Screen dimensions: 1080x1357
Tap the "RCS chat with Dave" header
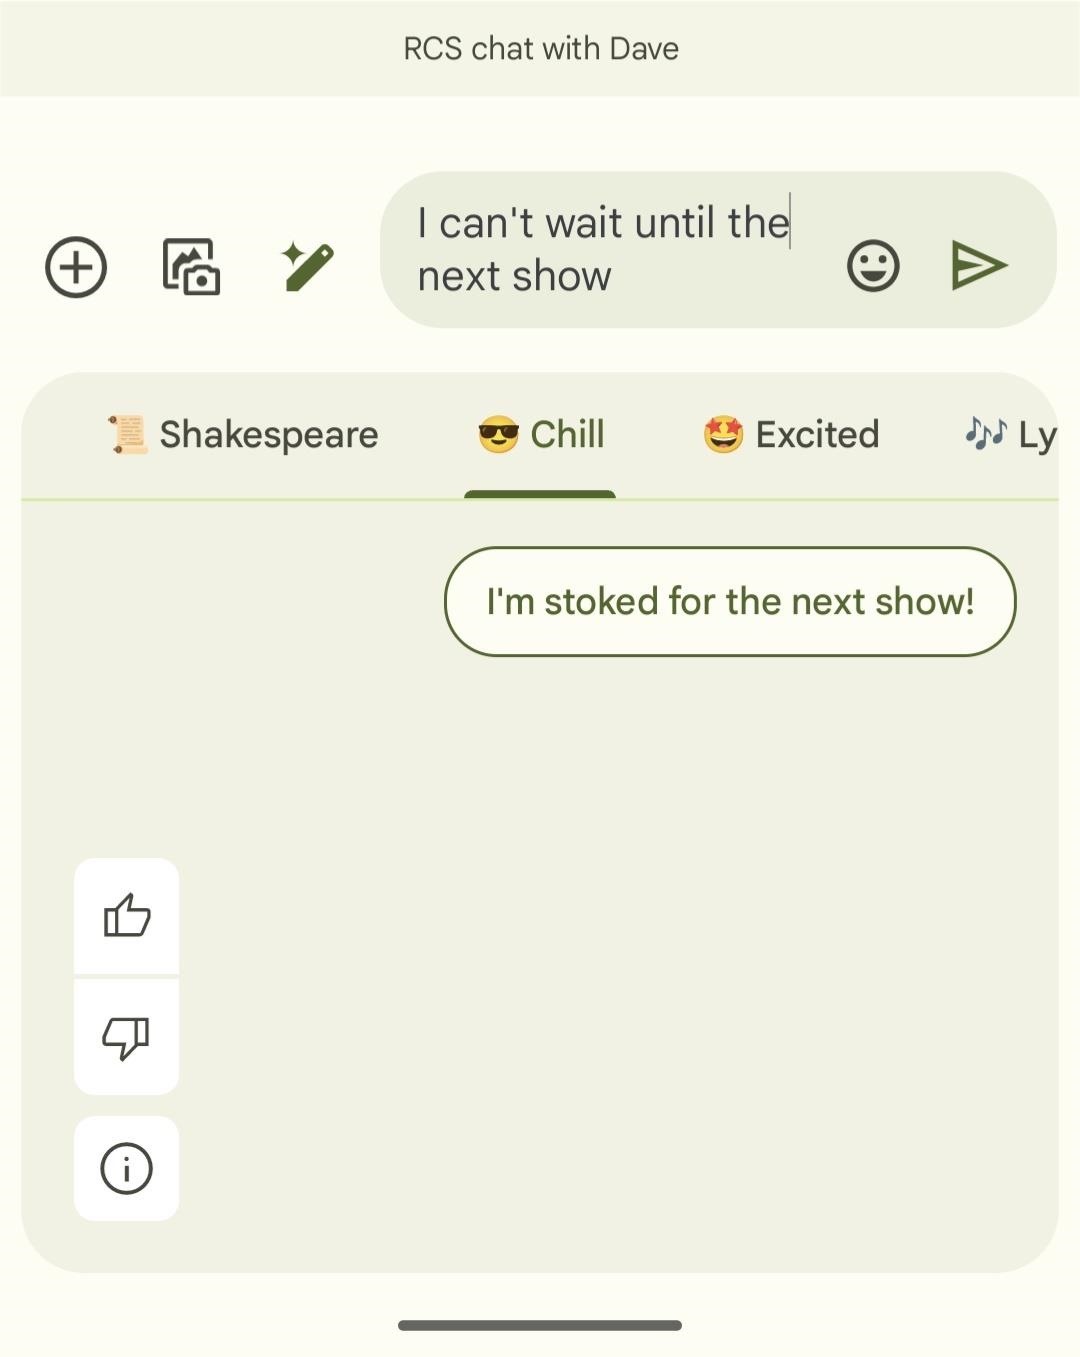pos(540,48)
